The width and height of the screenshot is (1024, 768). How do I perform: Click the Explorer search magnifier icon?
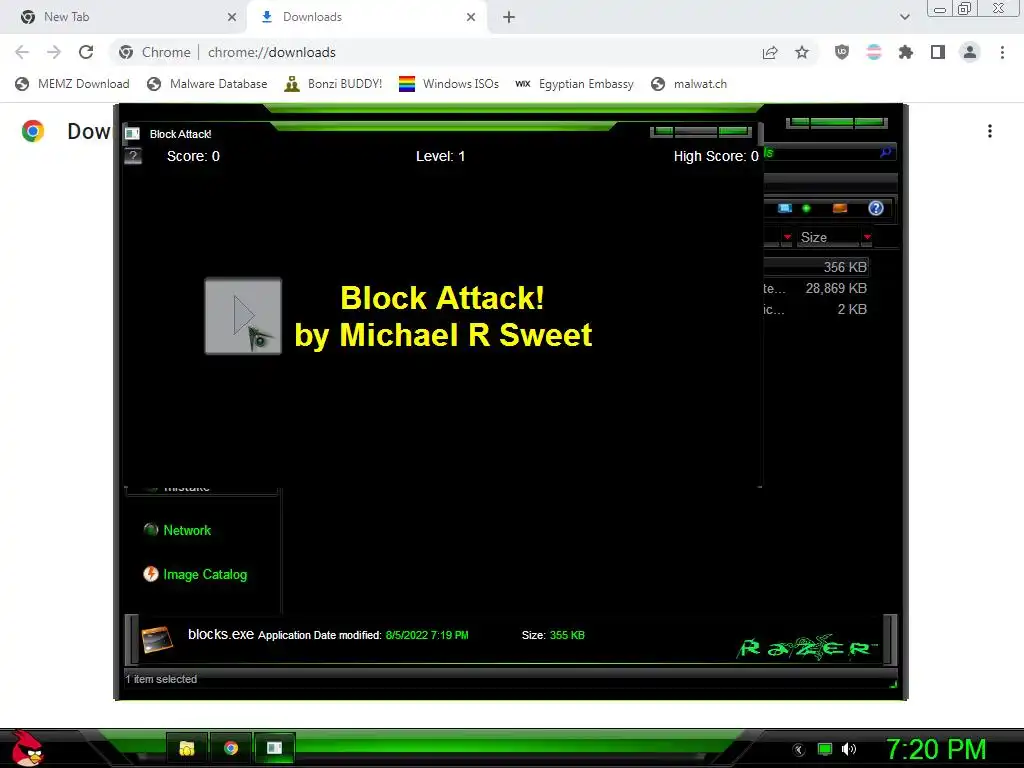[x=885, y=152]
